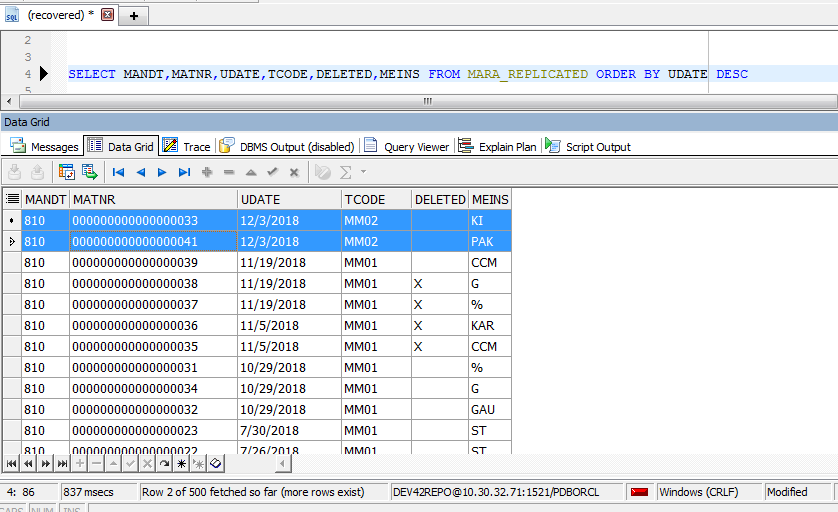Select cell 000000000000000033 in MATNR column
Viewport: 838px width, 512px height.
click(x=153, y=220)
